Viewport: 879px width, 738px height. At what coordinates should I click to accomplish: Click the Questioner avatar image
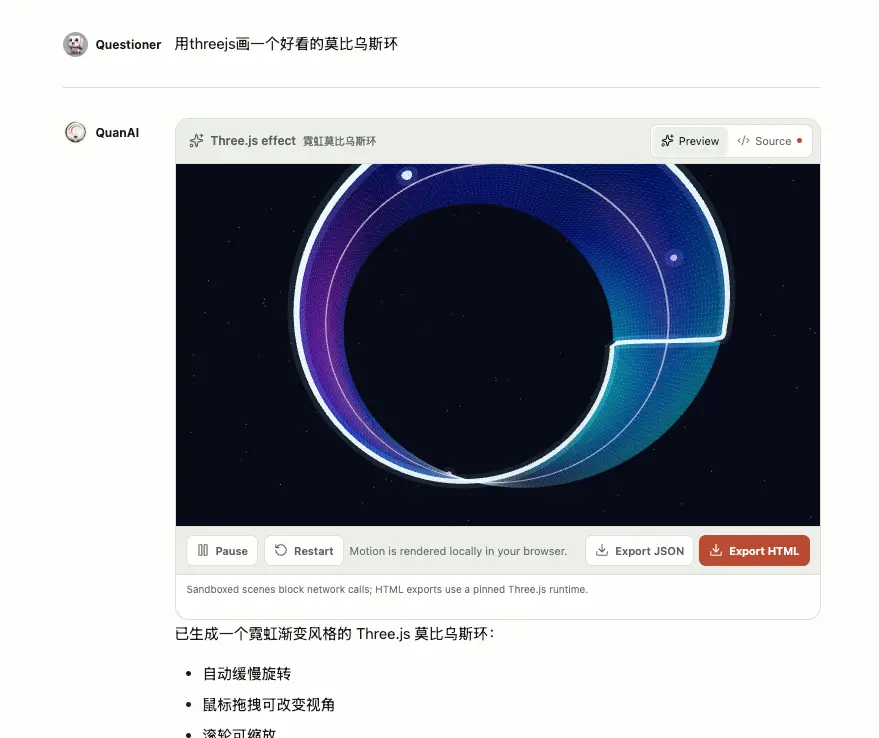(x=75, y=44)
